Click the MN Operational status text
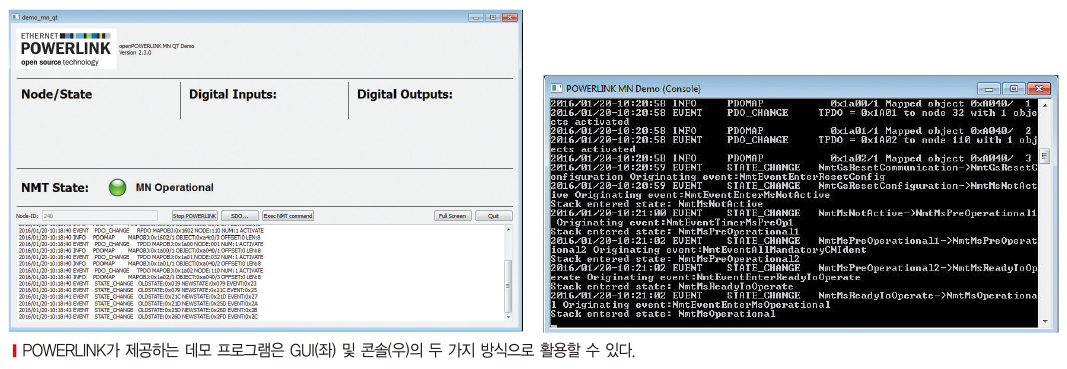 pyautogui.click(x=174, y=188)
